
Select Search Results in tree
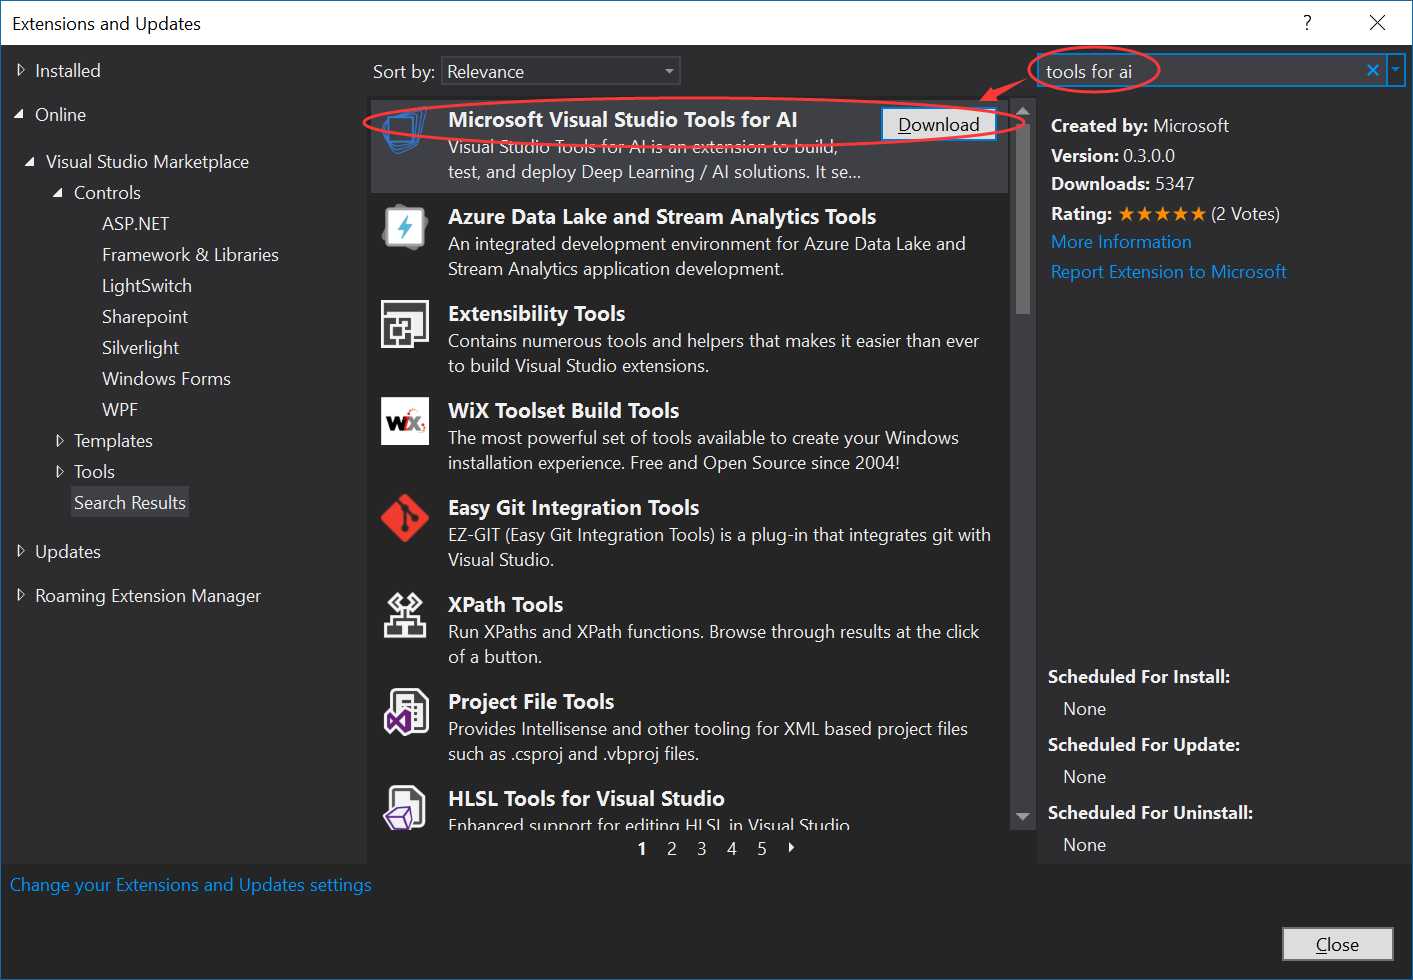129,502
